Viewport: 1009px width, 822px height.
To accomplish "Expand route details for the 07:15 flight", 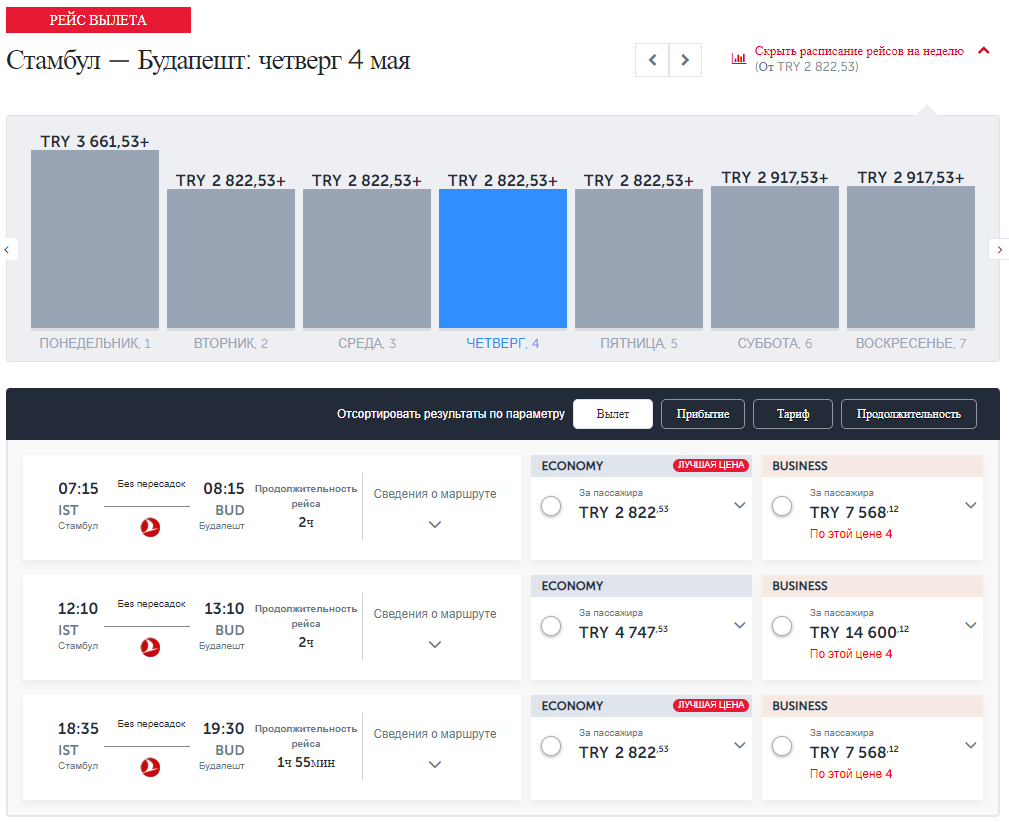I will [x=435, y=524].
